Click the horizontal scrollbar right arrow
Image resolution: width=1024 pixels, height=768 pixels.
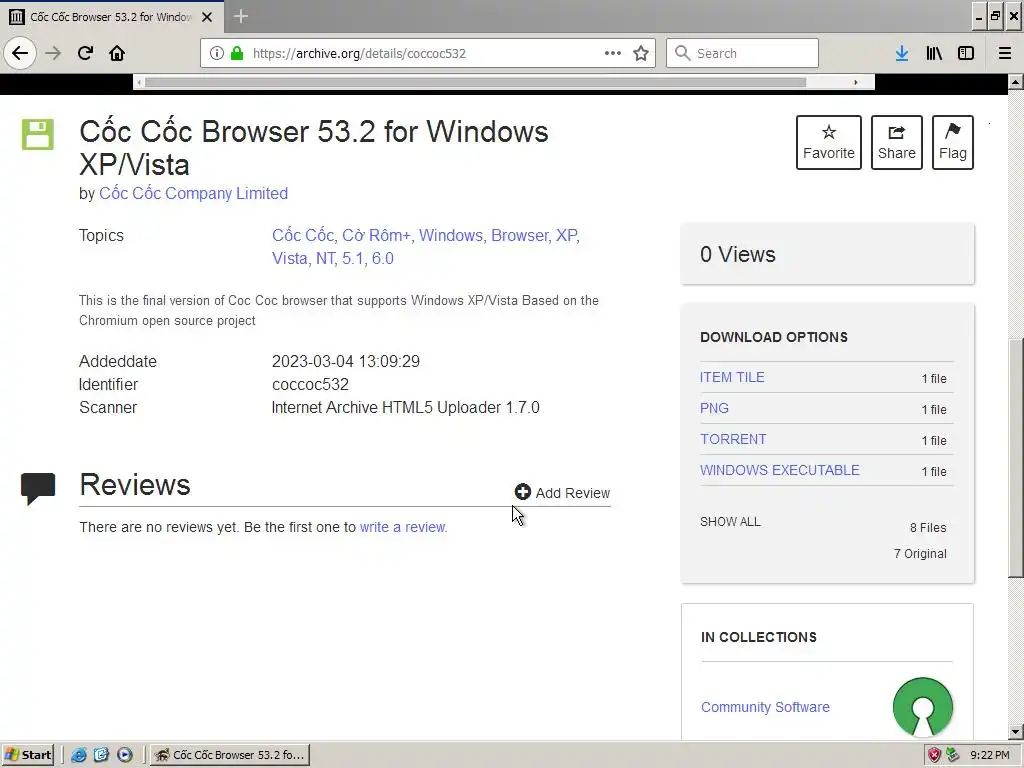click(x=856, y=82)
